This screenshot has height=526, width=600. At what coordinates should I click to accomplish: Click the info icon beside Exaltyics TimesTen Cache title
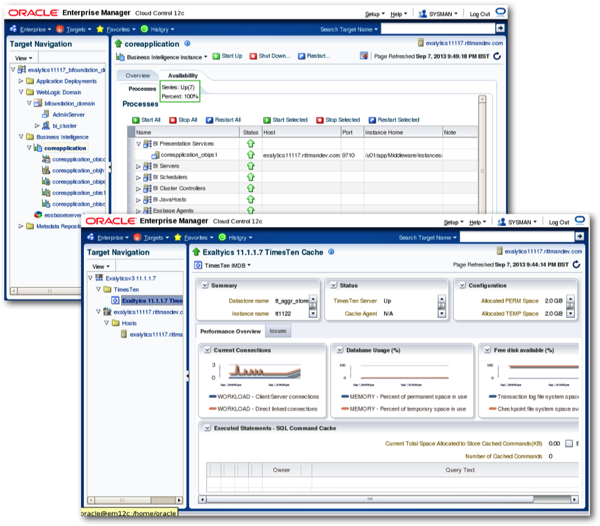(331, 252)
